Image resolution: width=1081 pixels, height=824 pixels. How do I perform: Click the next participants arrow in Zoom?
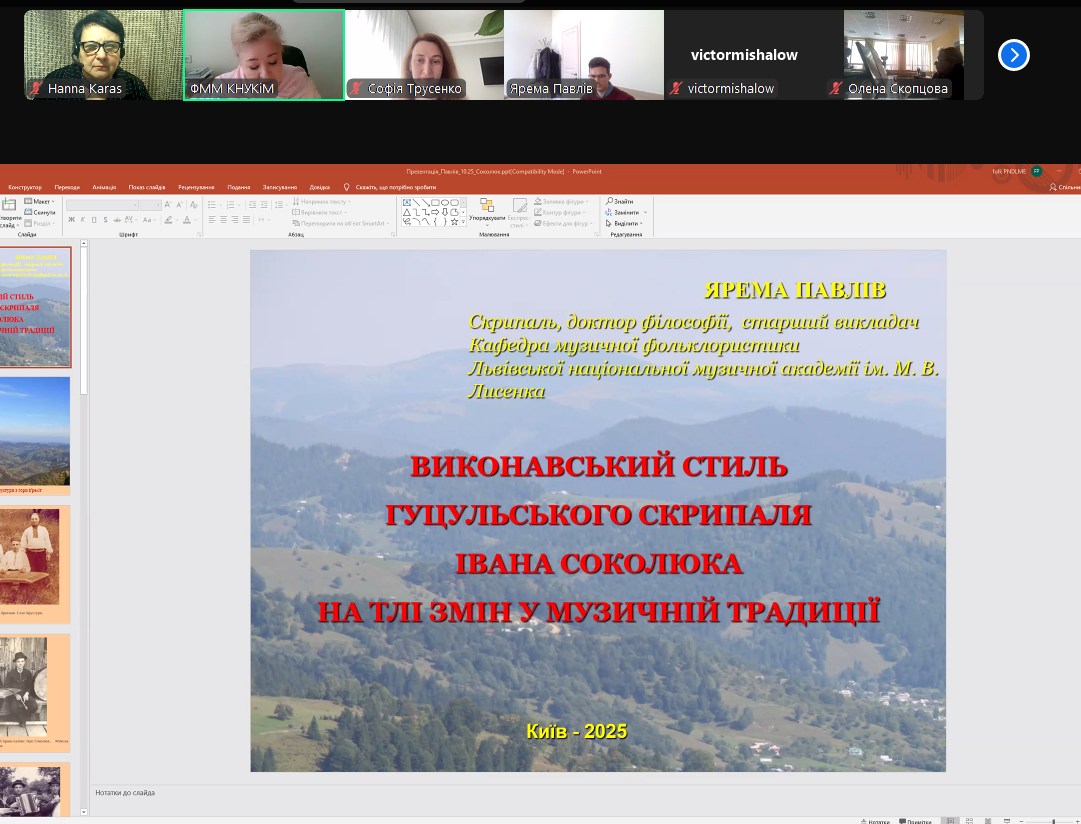(1013, 55)
